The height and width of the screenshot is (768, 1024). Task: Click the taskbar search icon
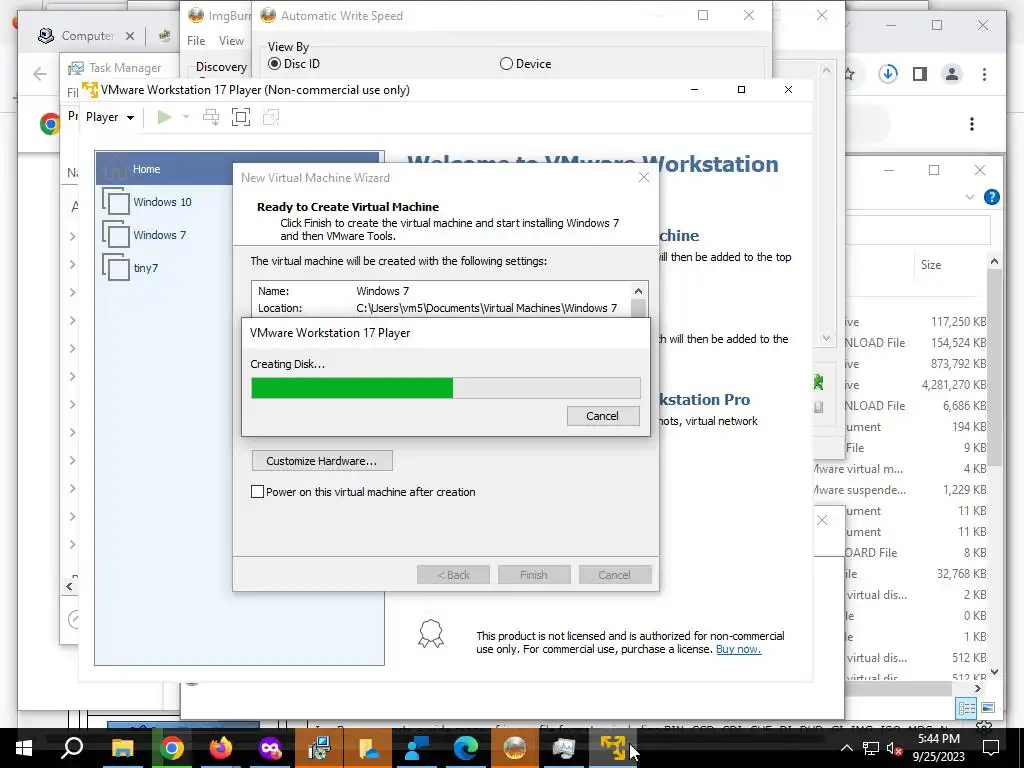pos(72,748)
